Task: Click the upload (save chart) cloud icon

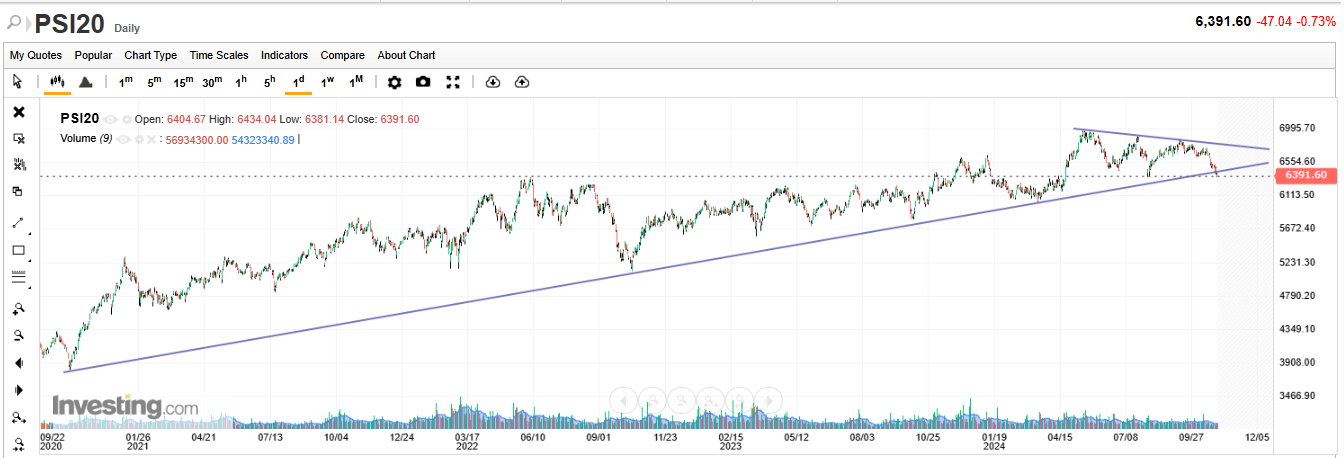Action: coord(521,82)
